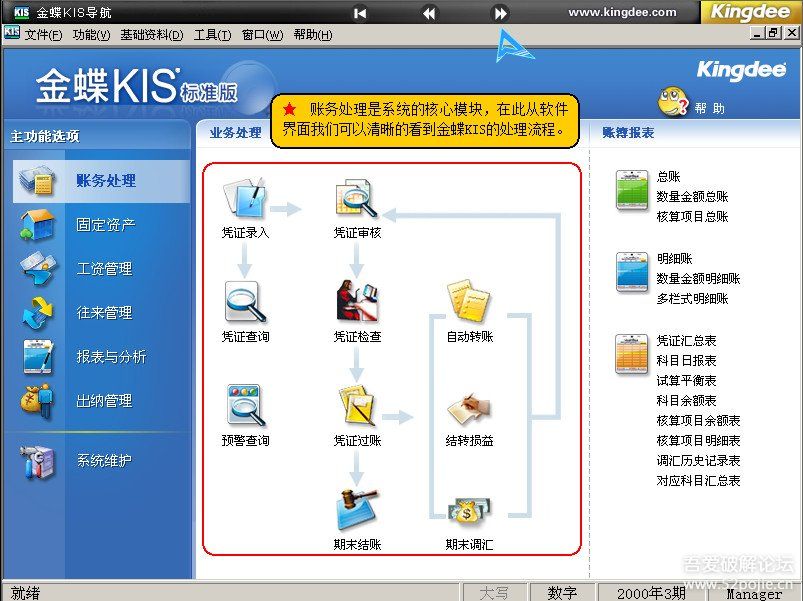Open the 总账 general ledger report
This screenshot has height=601, width=803.
point(667,177)
